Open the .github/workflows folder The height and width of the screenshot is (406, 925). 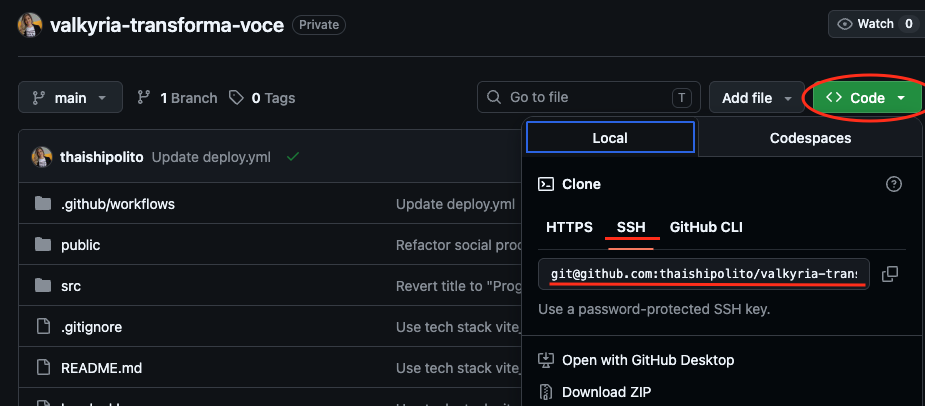pyautogui.click(x=118, y=204)
